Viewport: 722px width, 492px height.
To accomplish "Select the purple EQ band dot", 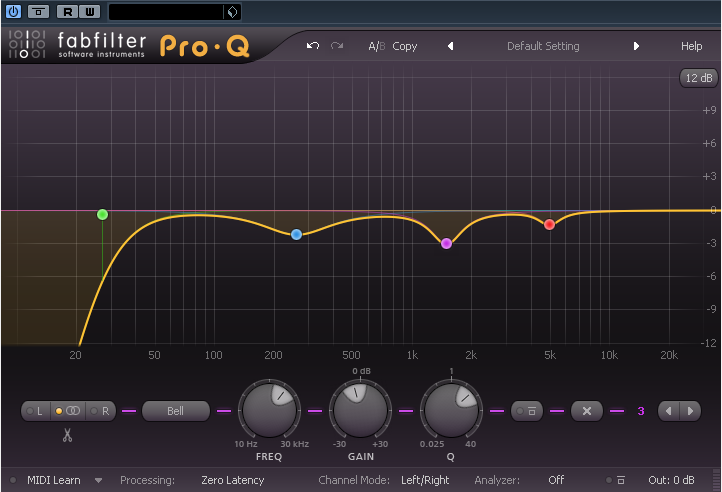I will pos(446,243).
